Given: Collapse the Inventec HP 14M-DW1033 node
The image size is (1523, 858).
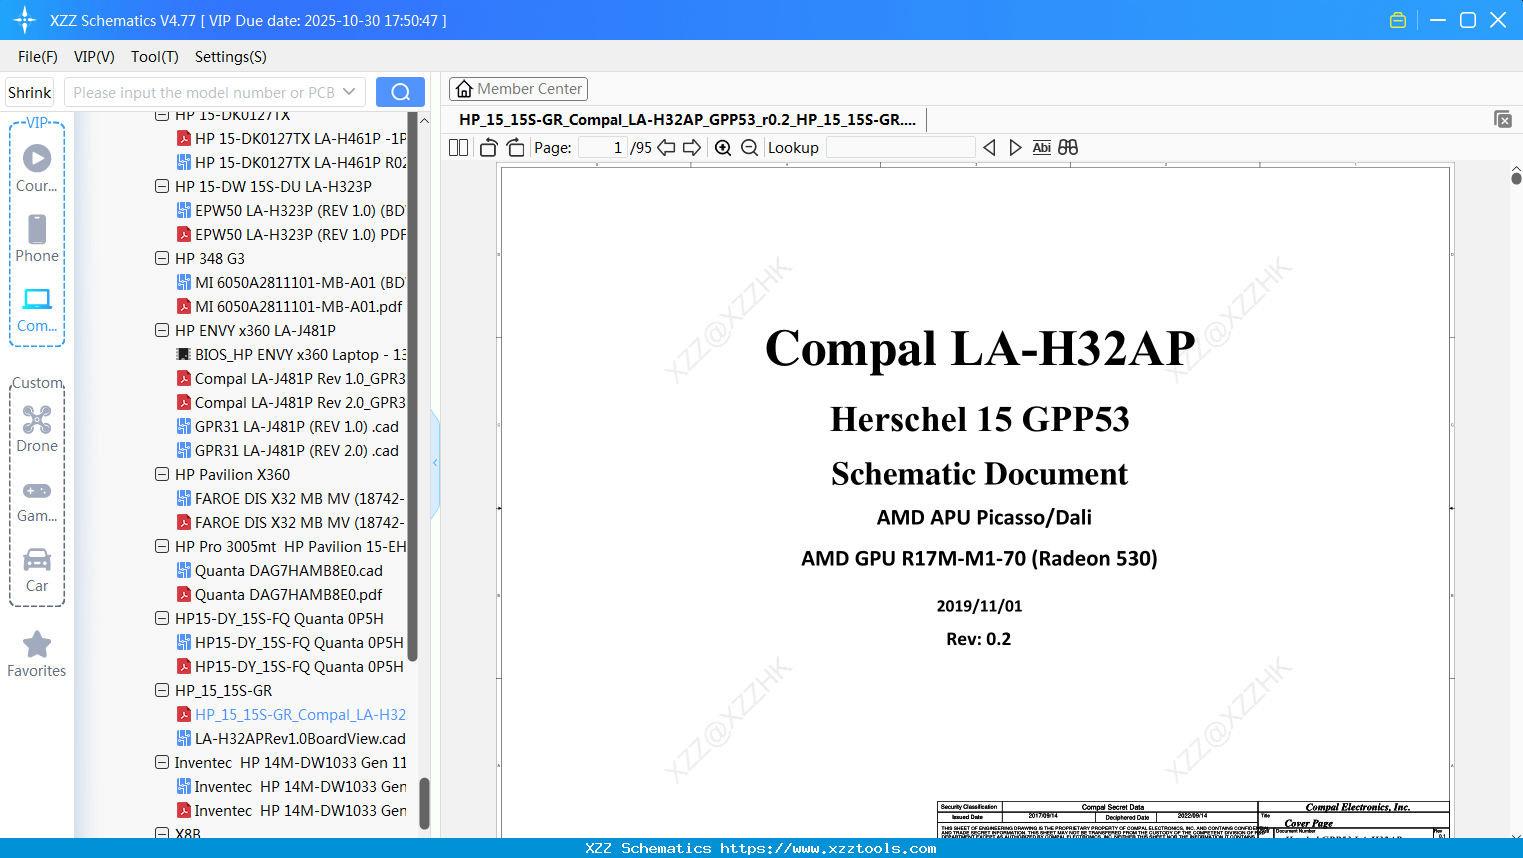Looking at the screenshot, I should (x=162, y=762).
